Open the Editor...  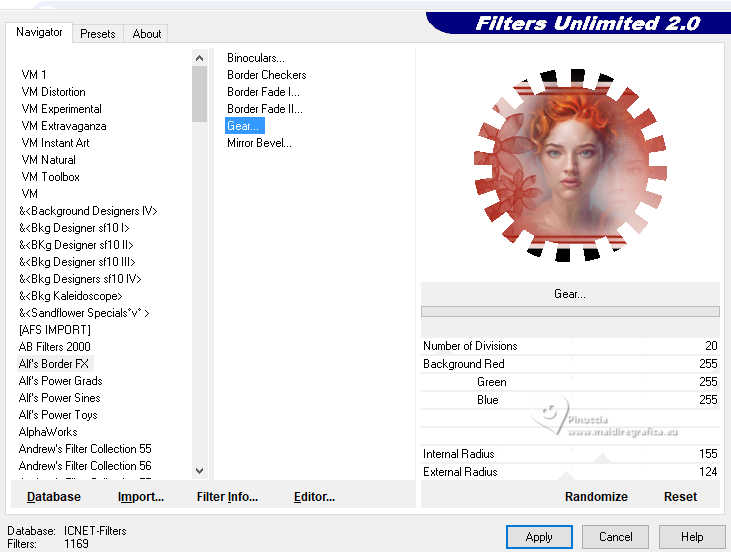tap(314, 497)
